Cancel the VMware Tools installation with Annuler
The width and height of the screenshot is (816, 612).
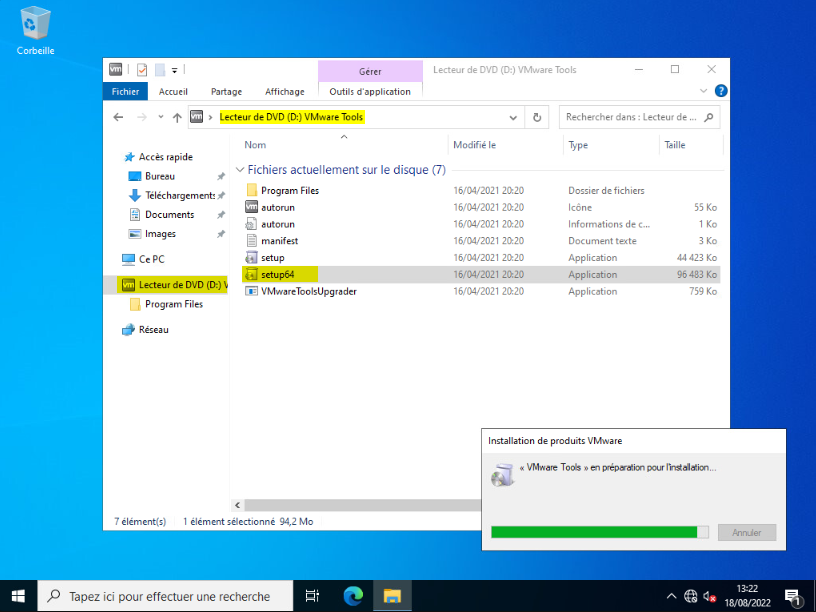pos(747,532)
